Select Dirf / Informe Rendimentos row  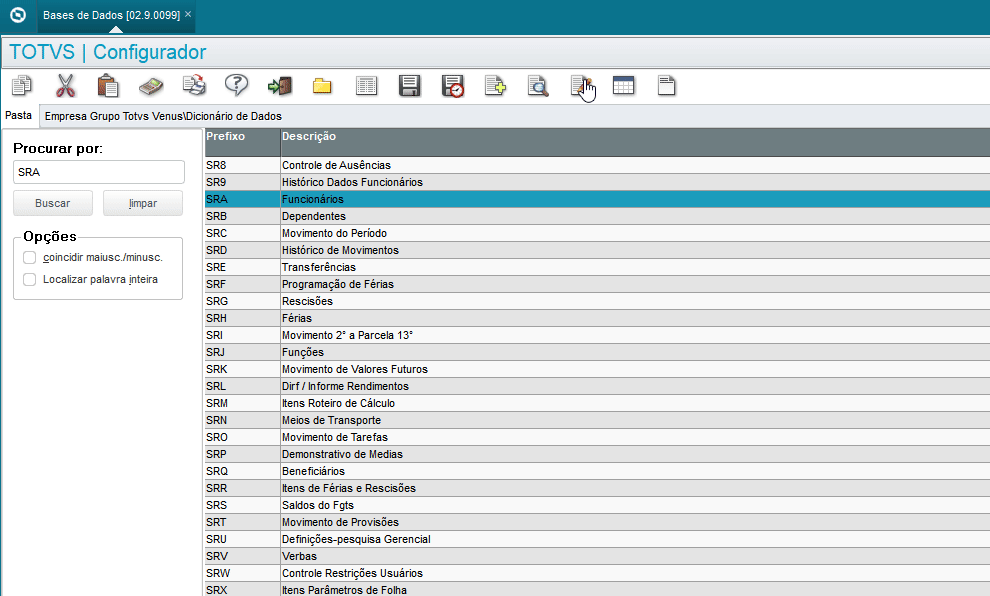597,386
